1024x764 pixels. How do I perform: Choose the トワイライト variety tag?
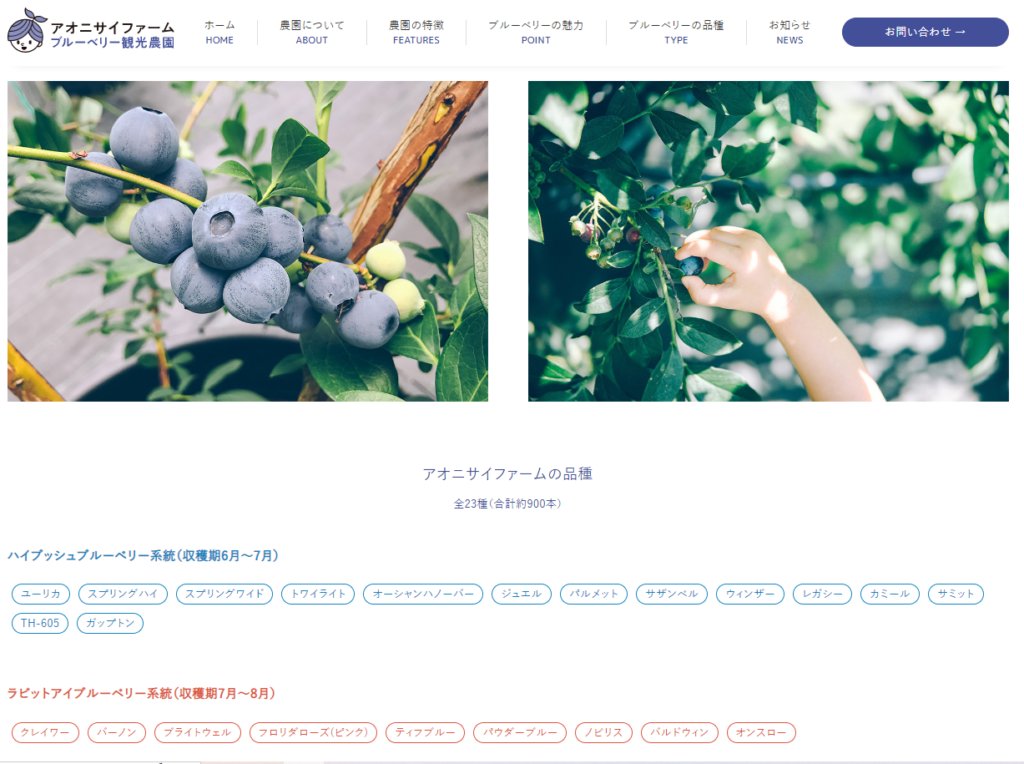click(318, 594)
